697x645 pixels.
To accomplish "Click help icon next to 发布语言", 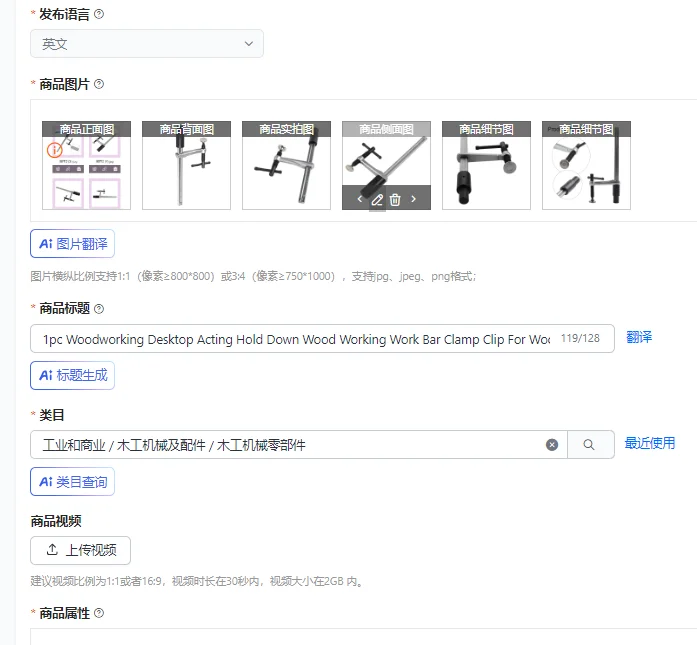I will [99, 14].
